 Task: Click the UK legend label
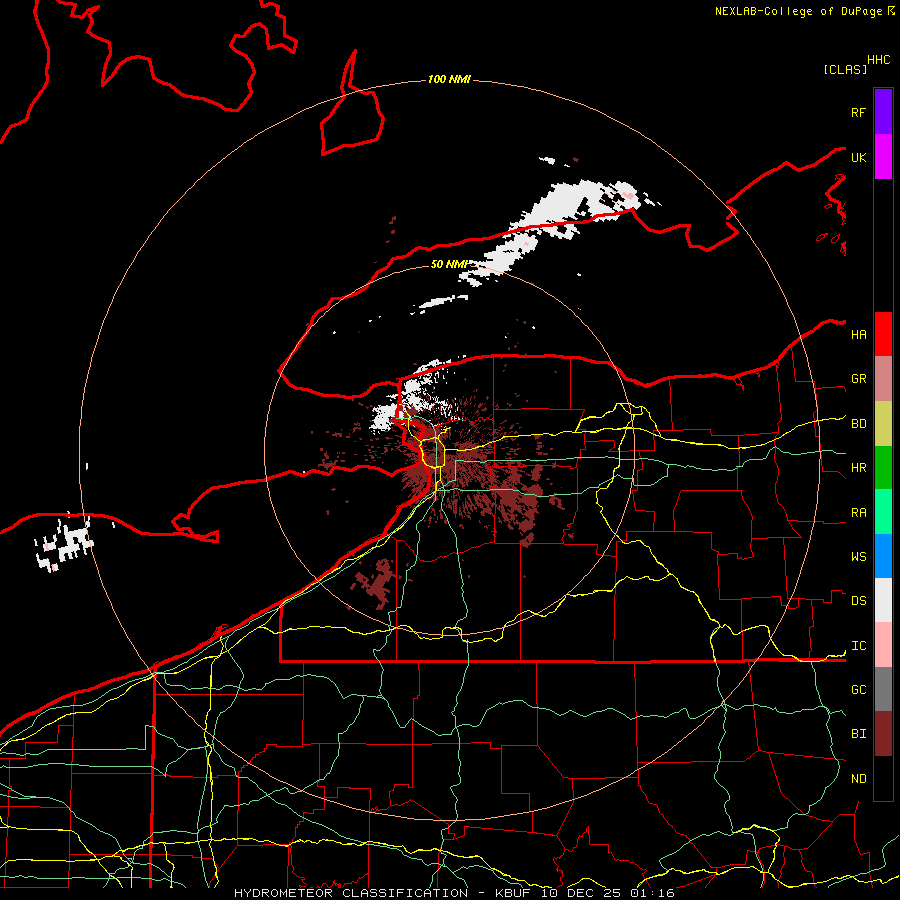(858, 157)
